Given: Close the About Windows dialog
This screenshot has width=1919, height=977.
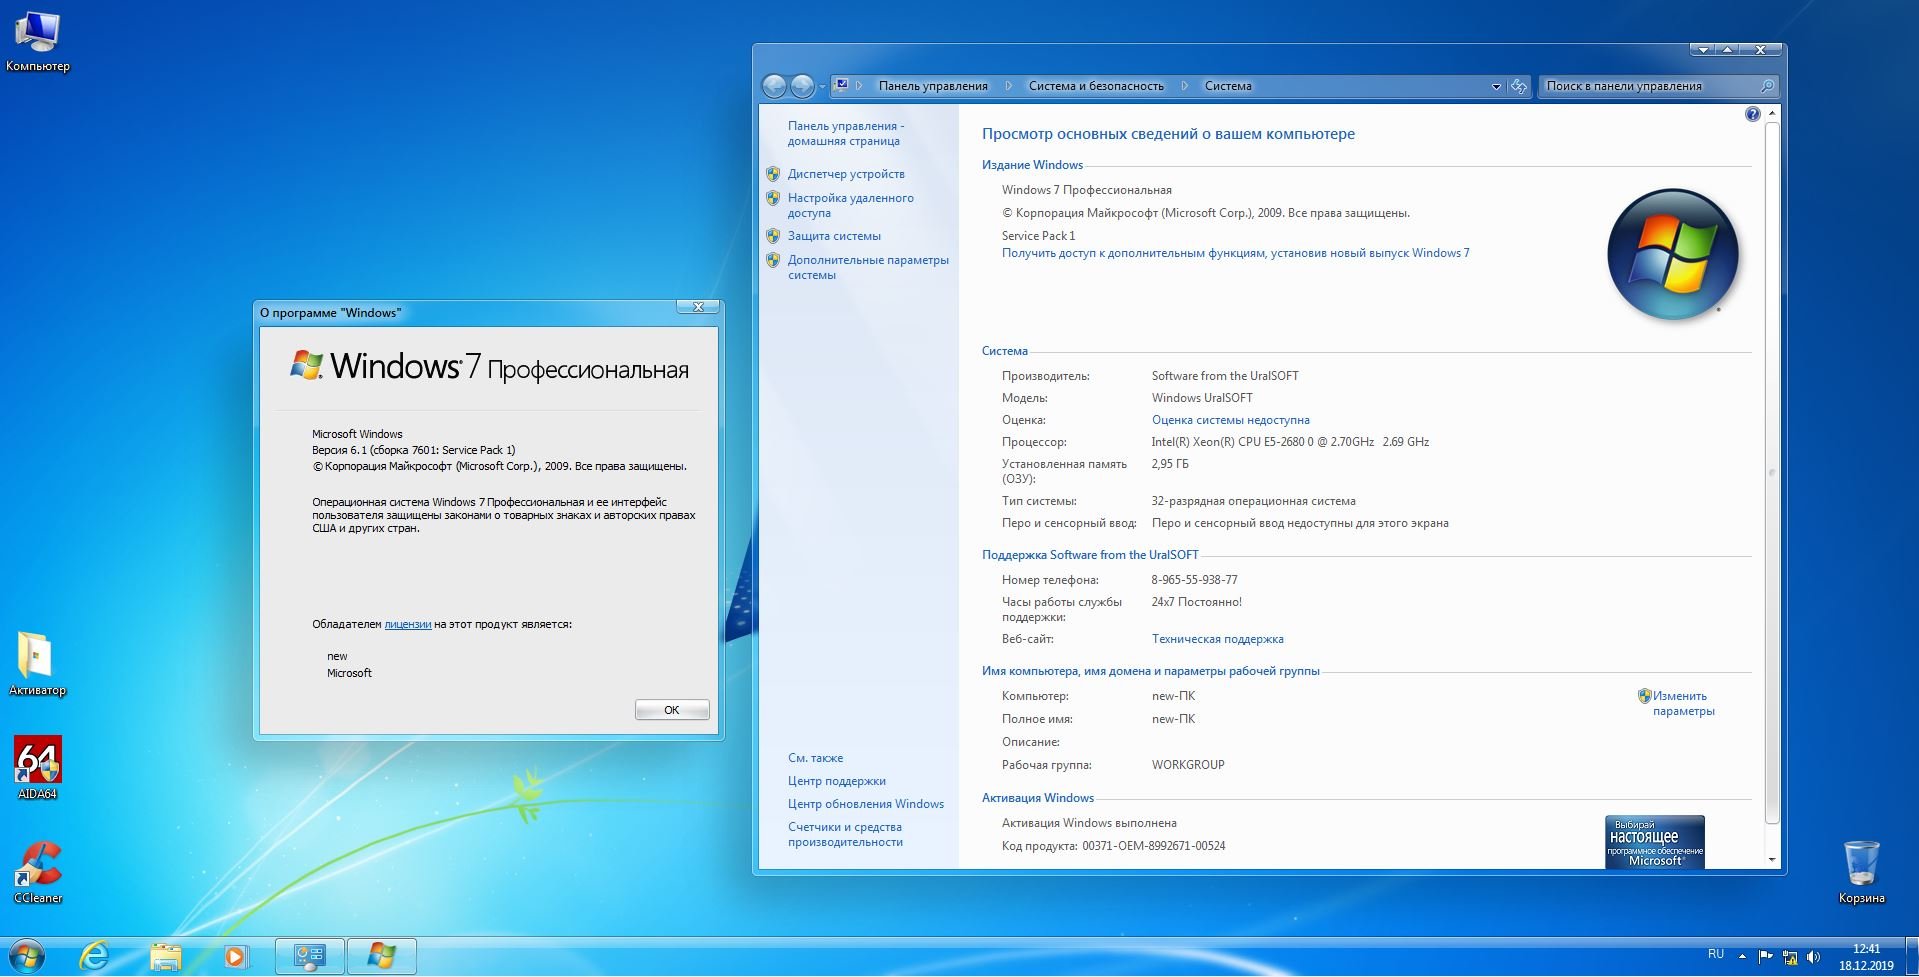Looking at the screenshot, I should coord(698,307).
